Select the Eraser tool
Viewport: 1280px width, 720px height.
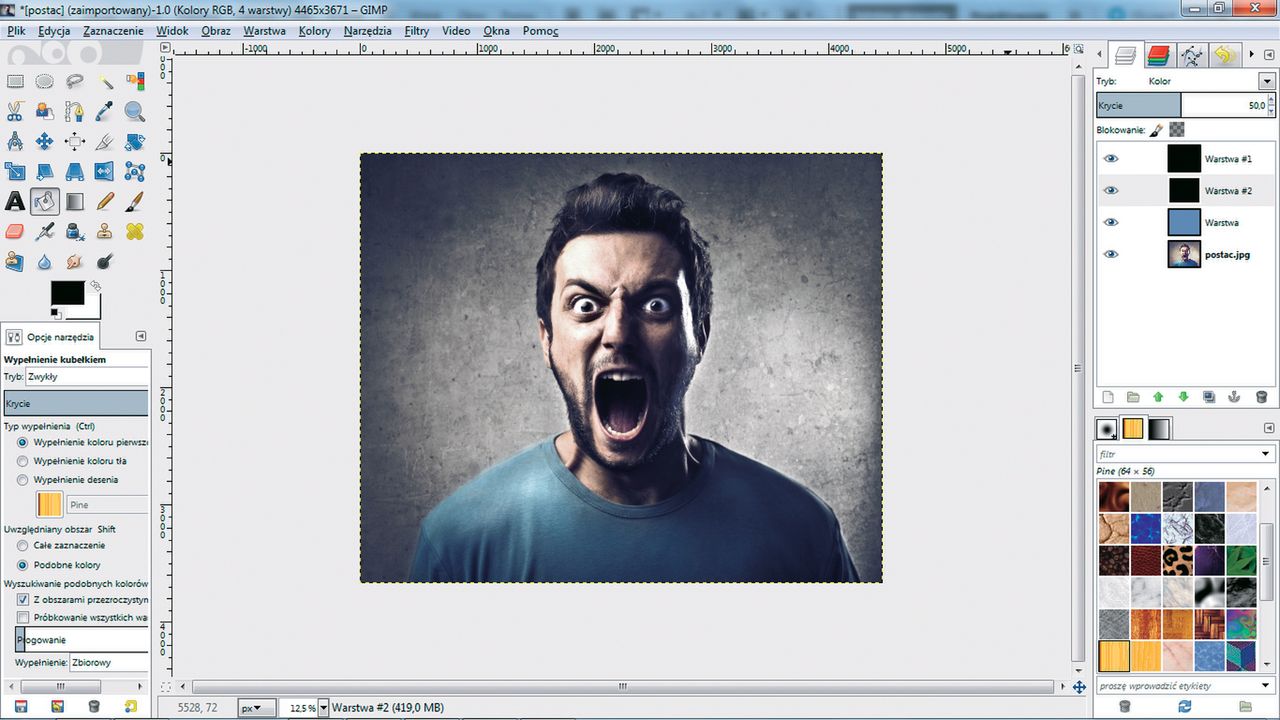point(15,231)
